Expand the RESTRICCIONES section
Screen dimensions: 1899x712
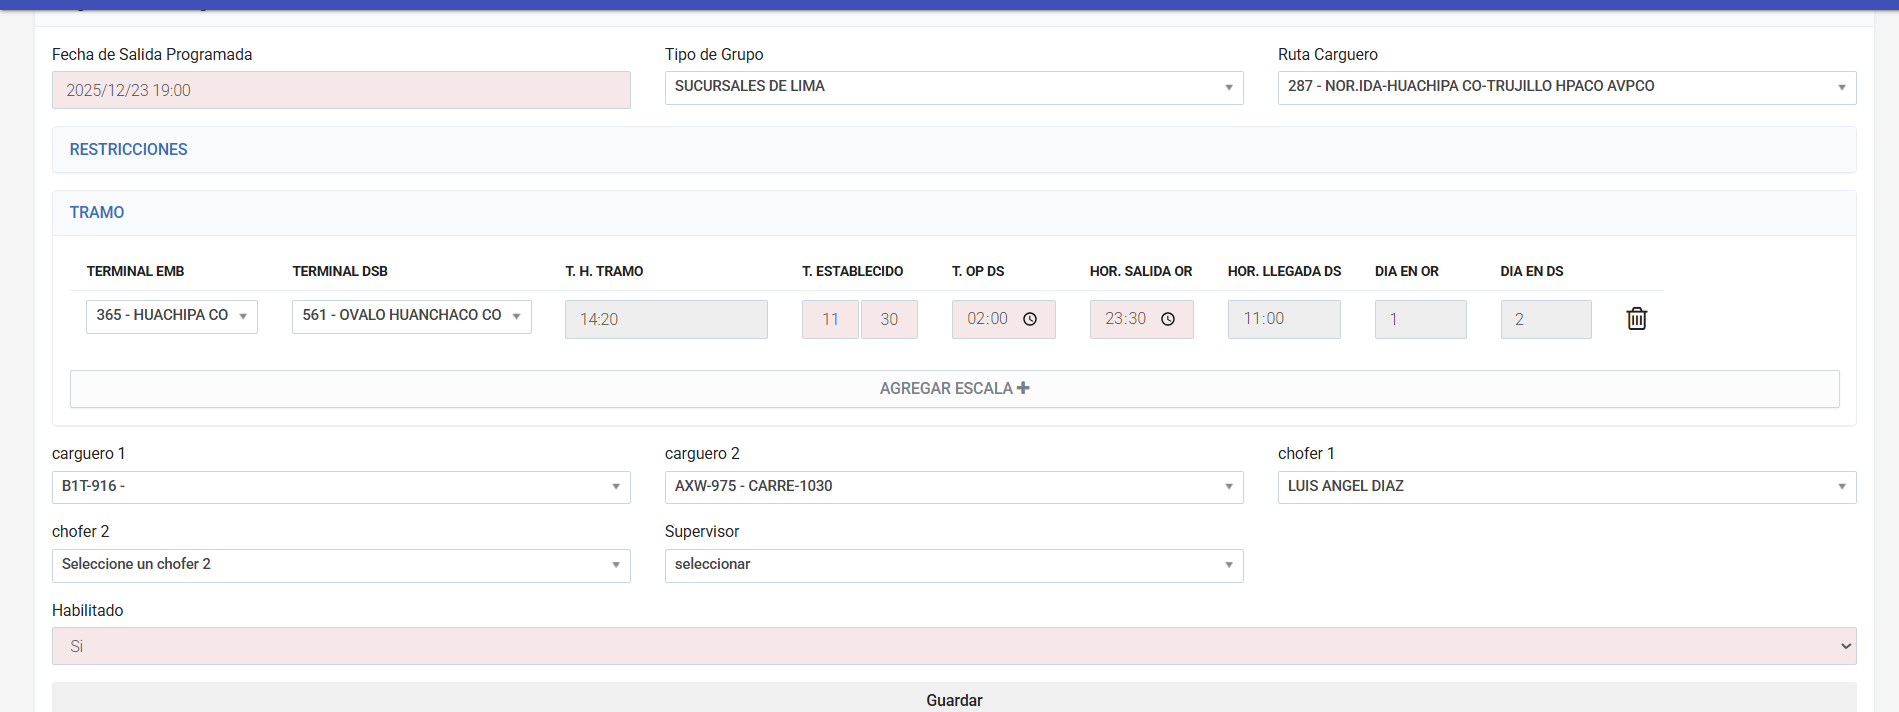(x=129, y=150)
